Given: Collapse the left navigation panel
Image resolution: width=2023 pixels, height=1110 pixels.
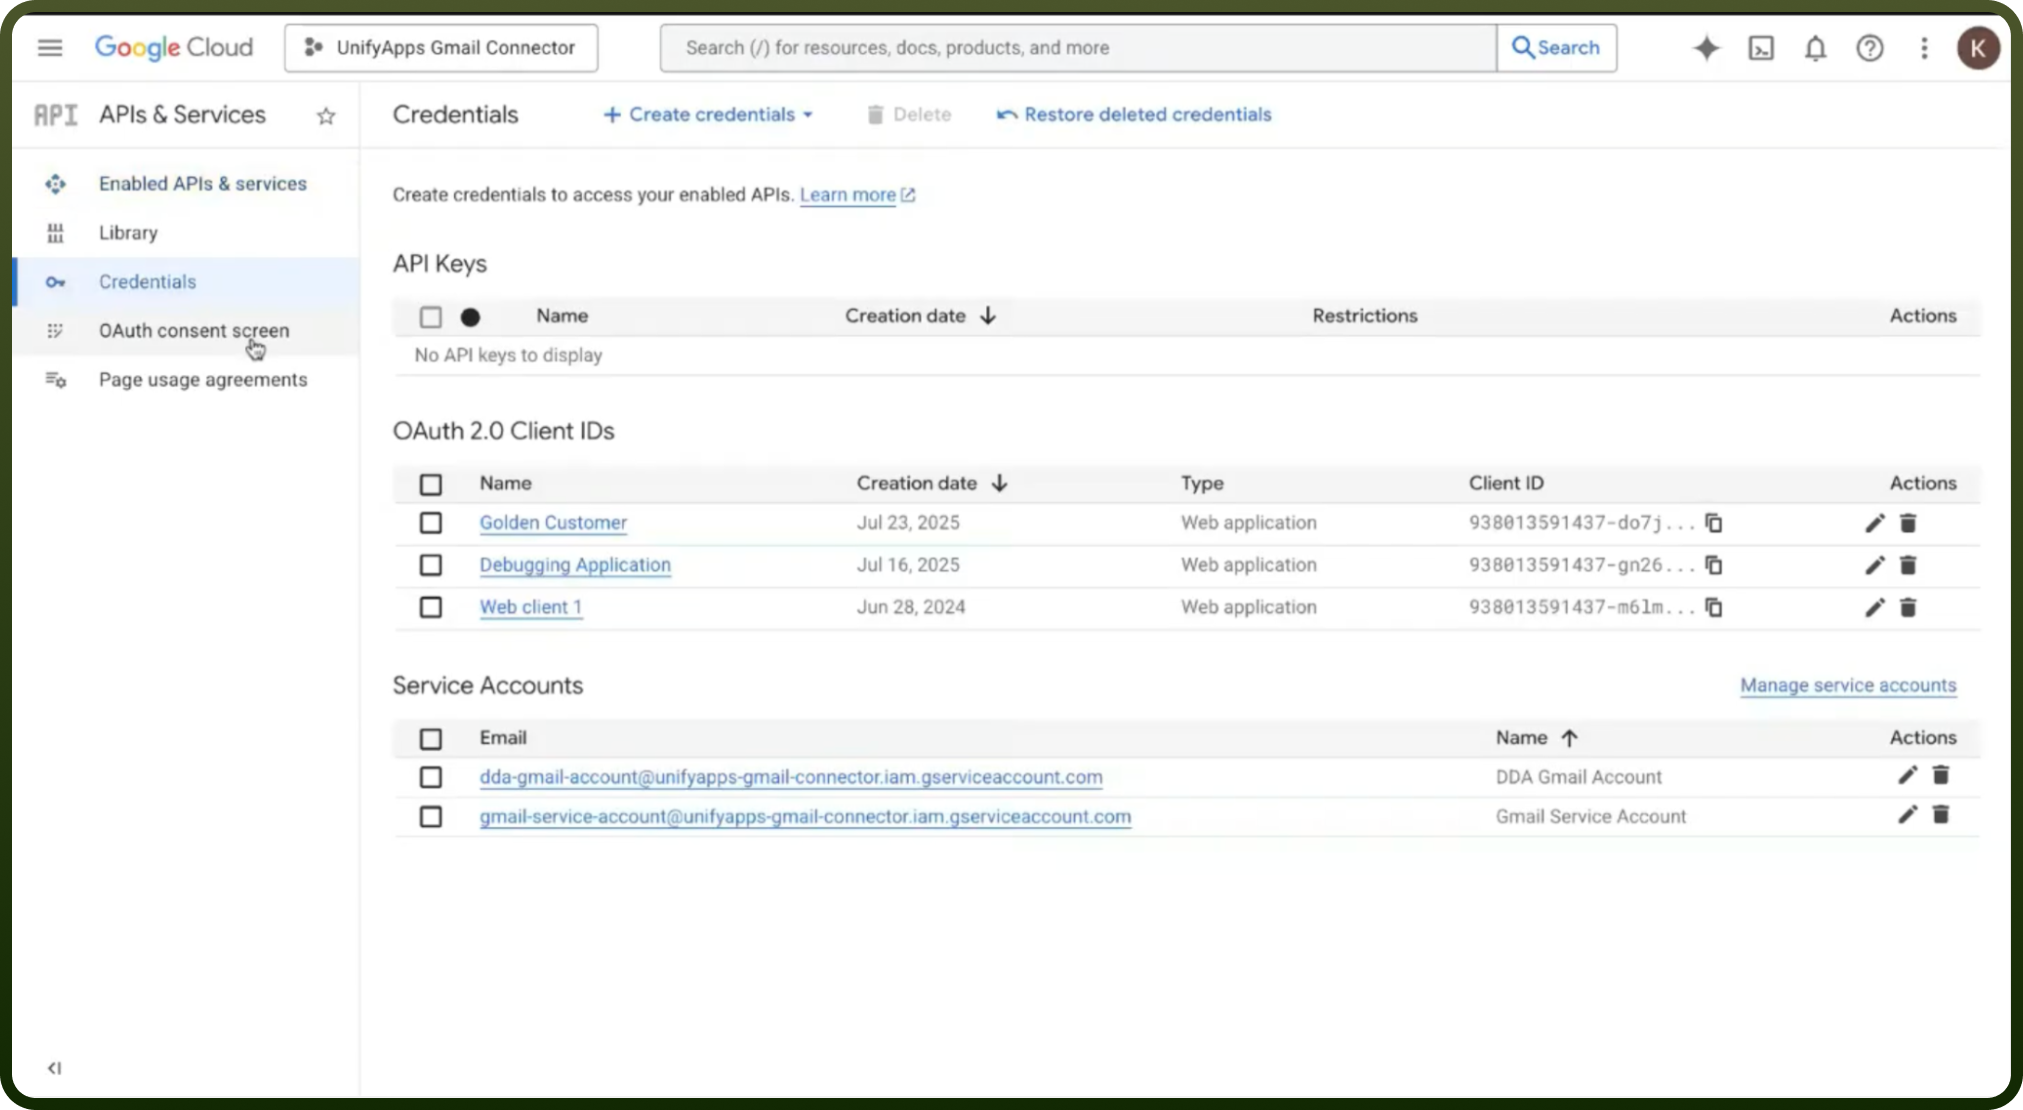Looking at the screenshot, I should 54,1068.
